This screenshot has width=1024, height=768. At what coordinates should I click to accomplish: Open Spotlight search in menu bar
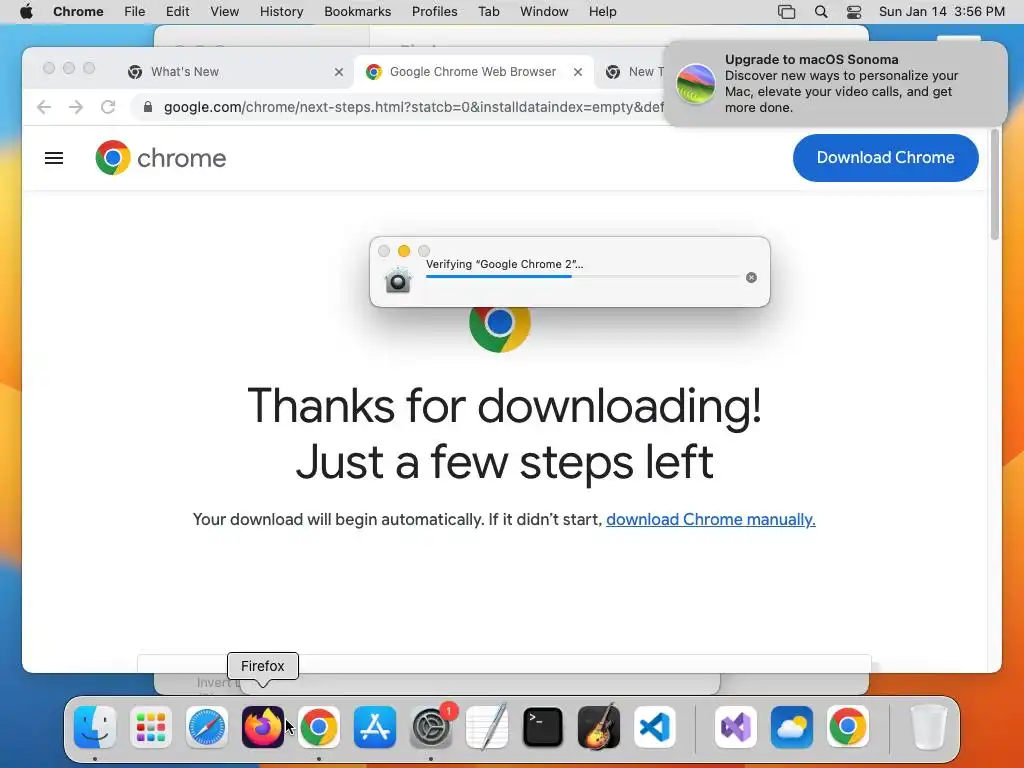[x=821, y=12]
